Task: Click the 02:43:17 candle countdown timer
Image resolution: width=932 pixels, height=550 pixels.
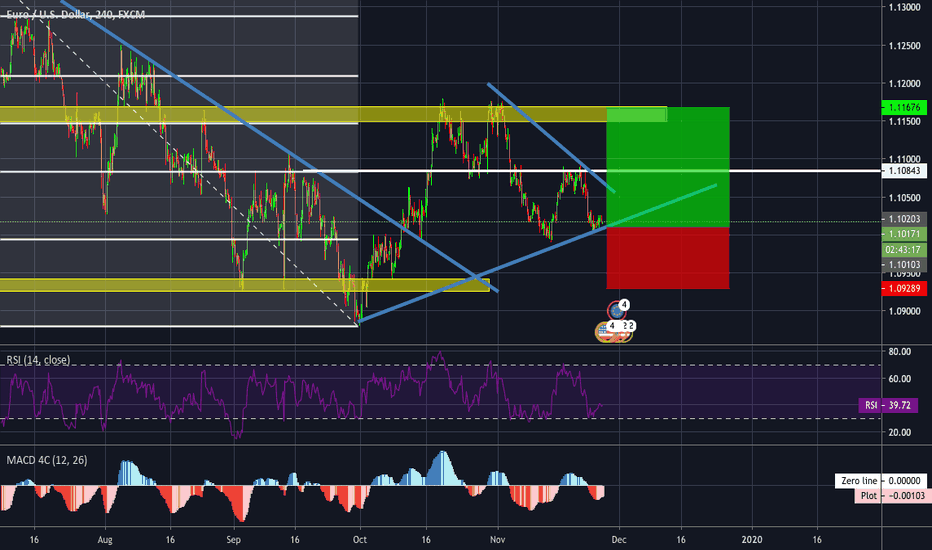Action: 904,248
